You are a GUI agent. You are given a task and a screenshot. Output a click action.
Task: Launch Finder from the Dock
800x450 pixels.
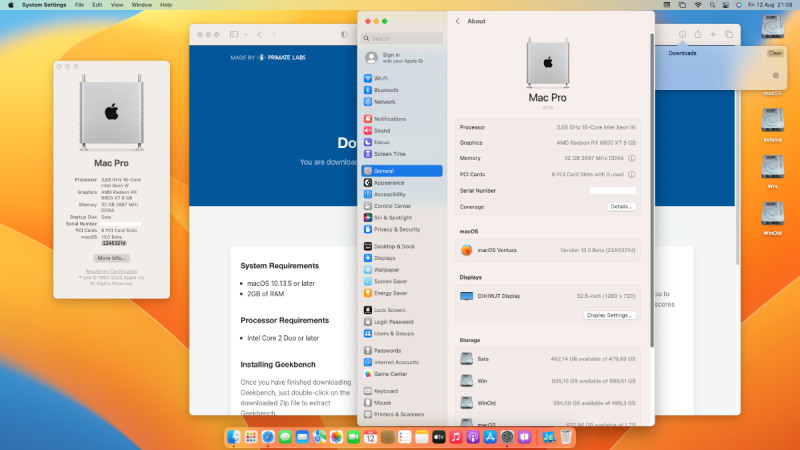(233, 437)
